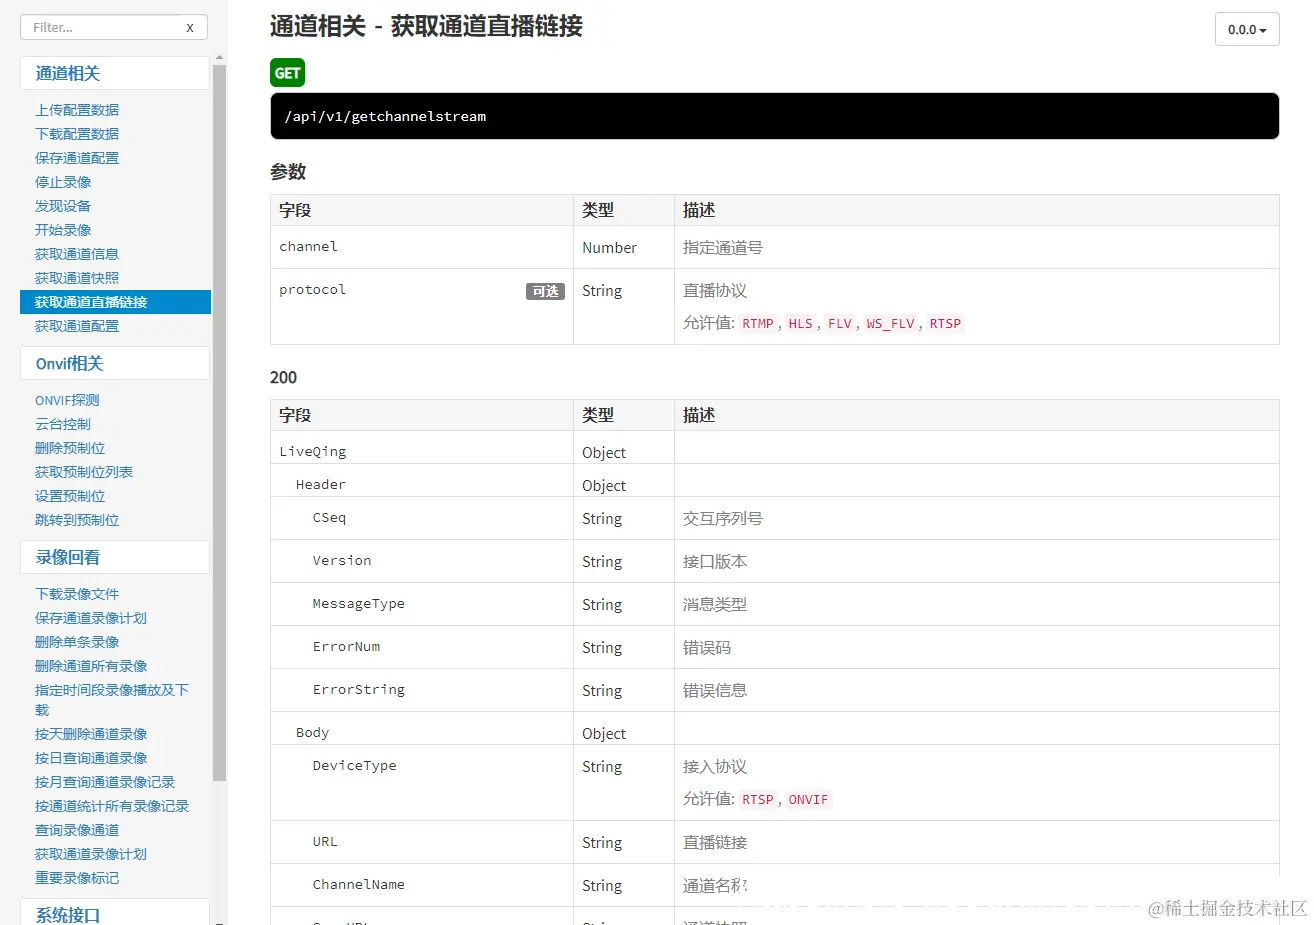Click the Version field name
Image resolution: width=1314 pixels, height=925 pixels.
click(x=341, y=561)
